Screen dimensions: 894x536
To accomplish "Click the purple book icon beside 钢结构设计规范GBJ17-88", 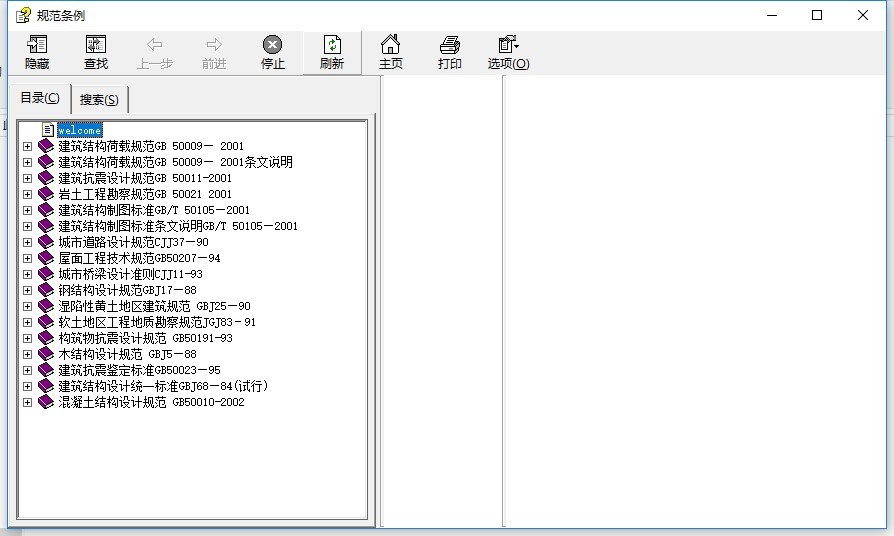I will [46, 290].
